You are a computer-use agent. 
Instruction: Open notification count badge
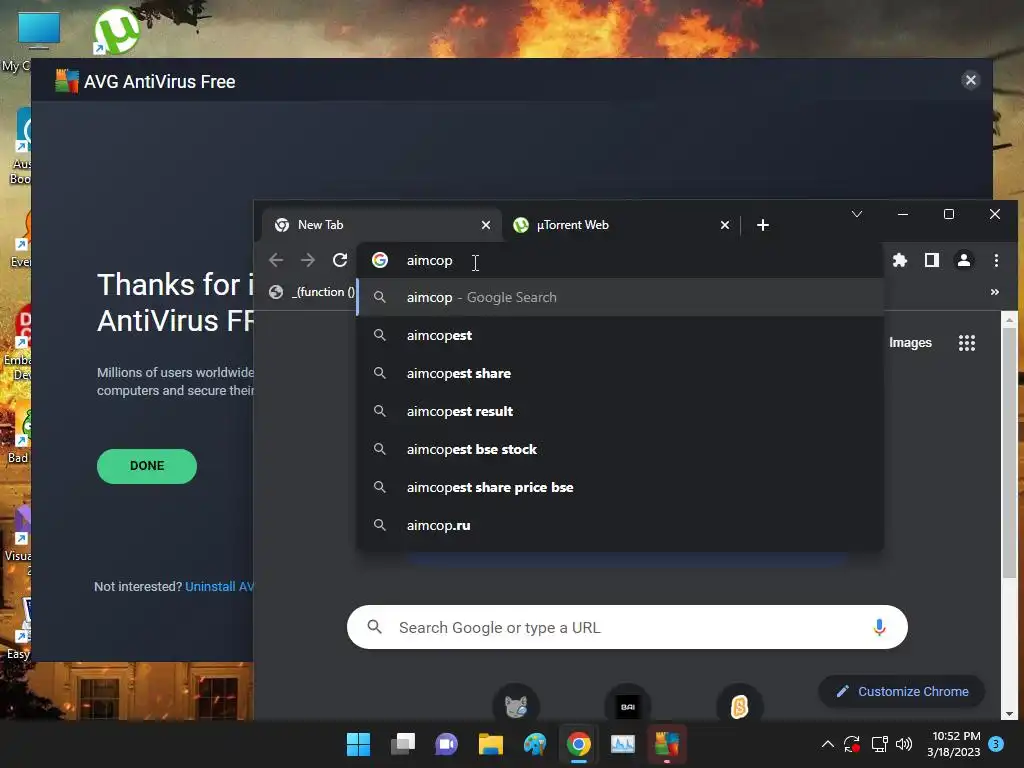996,744
